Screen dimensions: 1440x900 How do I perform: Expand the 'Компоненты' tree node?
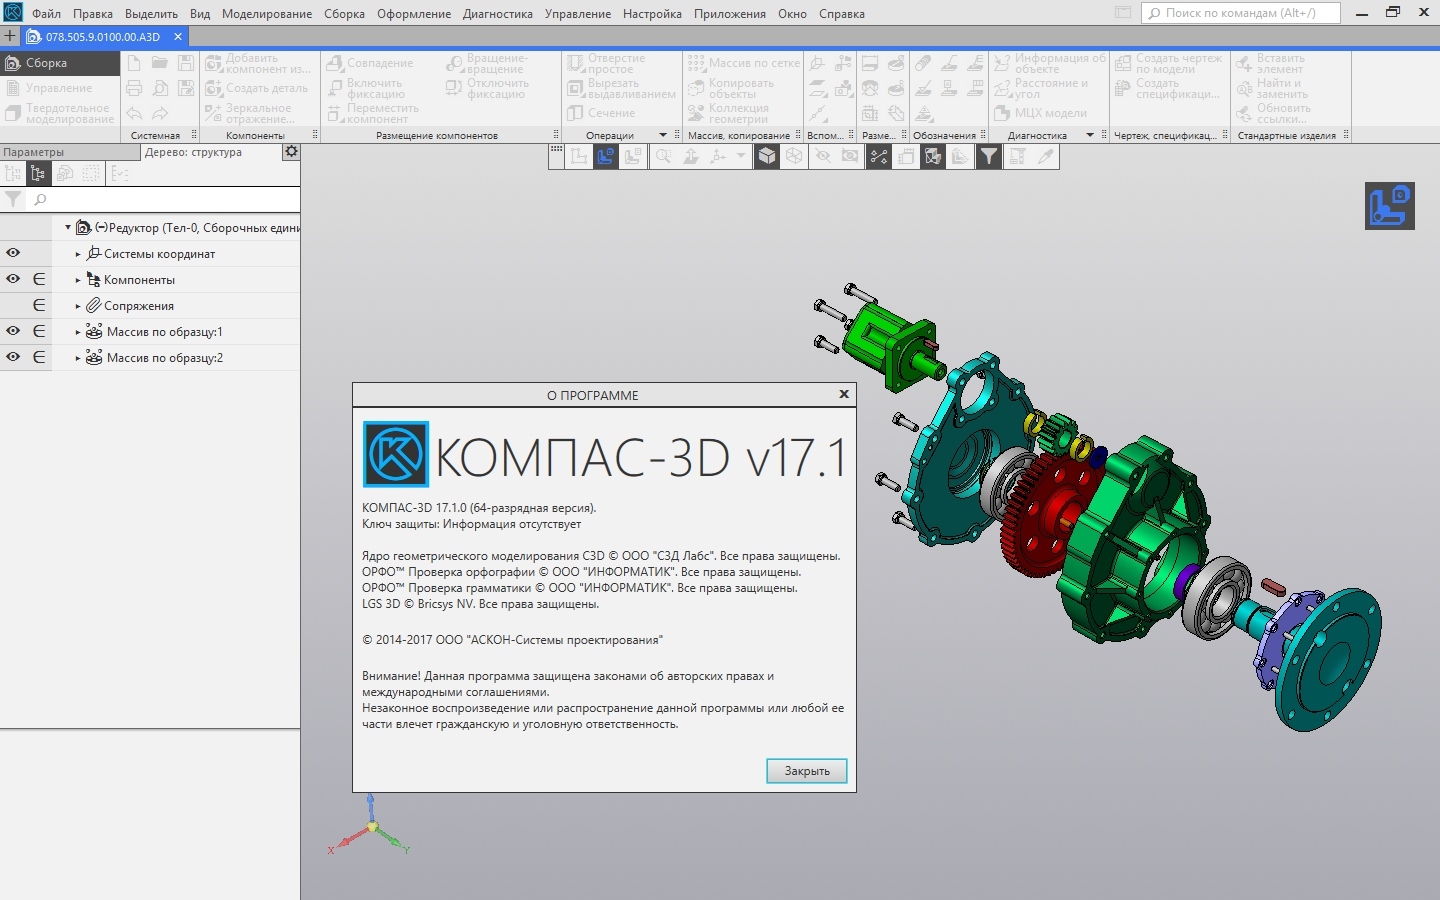pos(78,280)
